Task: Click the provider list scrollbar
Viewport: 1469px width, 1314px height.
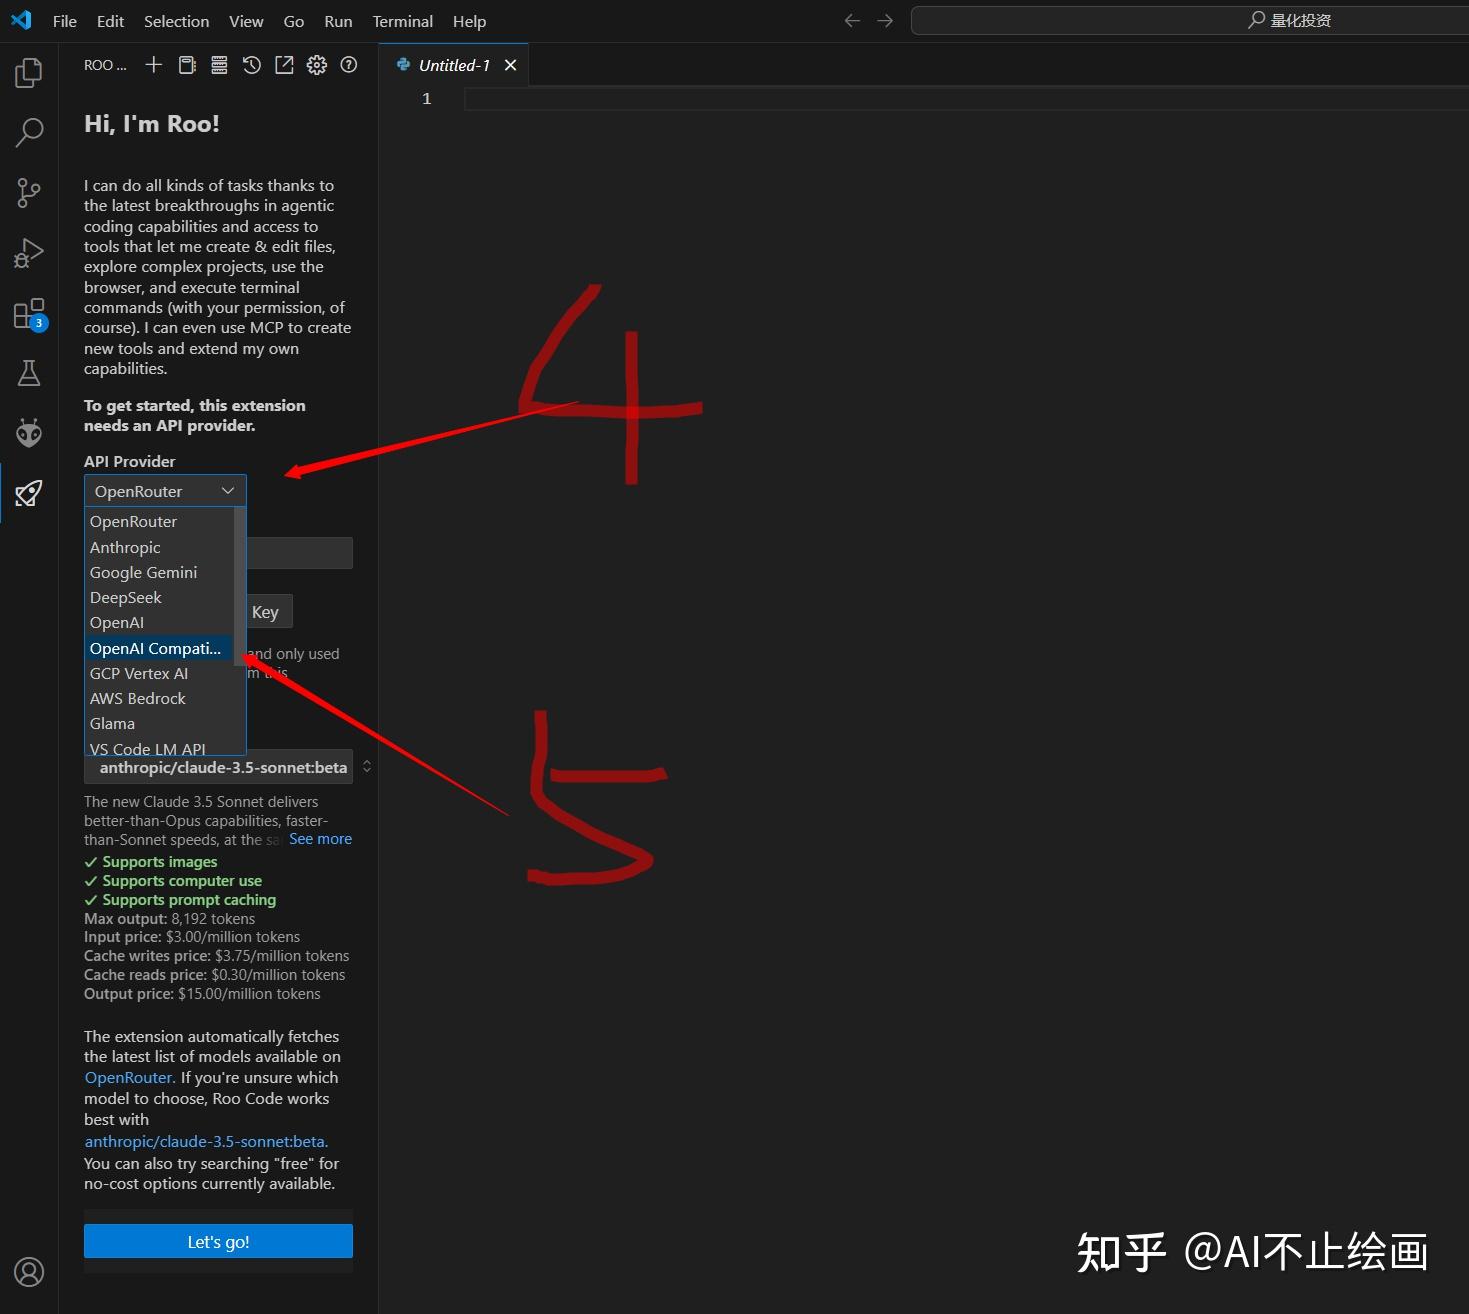Action: 239,586
